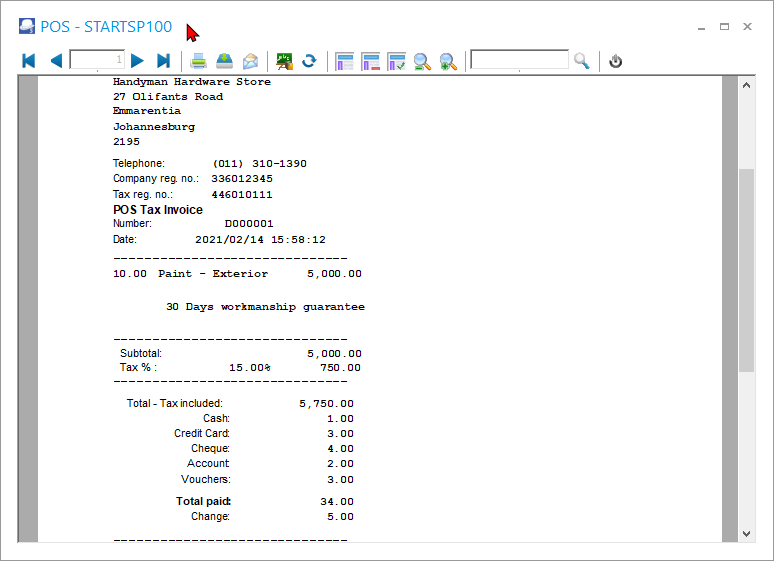Print the POS tax invoice
The height and width of the screenshot is (561, 774).
coord(199,61)
